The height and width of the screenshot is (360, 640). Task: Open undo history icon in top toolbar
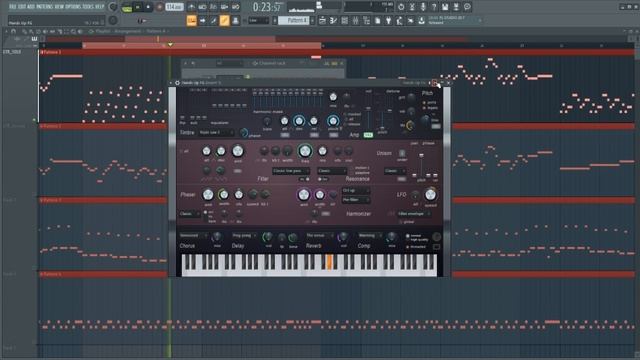[401, 7]
